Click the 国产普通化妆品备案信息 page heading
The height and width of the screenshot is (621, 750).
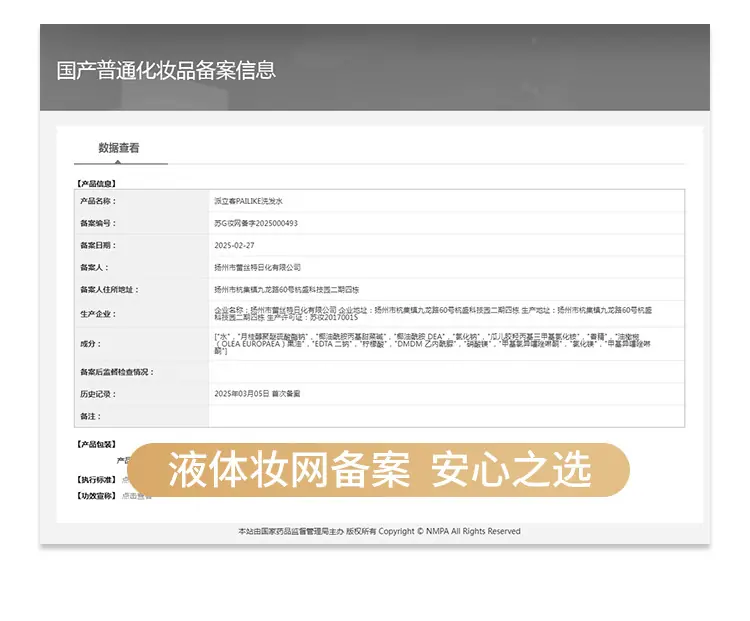pyautogui.click(x=166, y=70)
